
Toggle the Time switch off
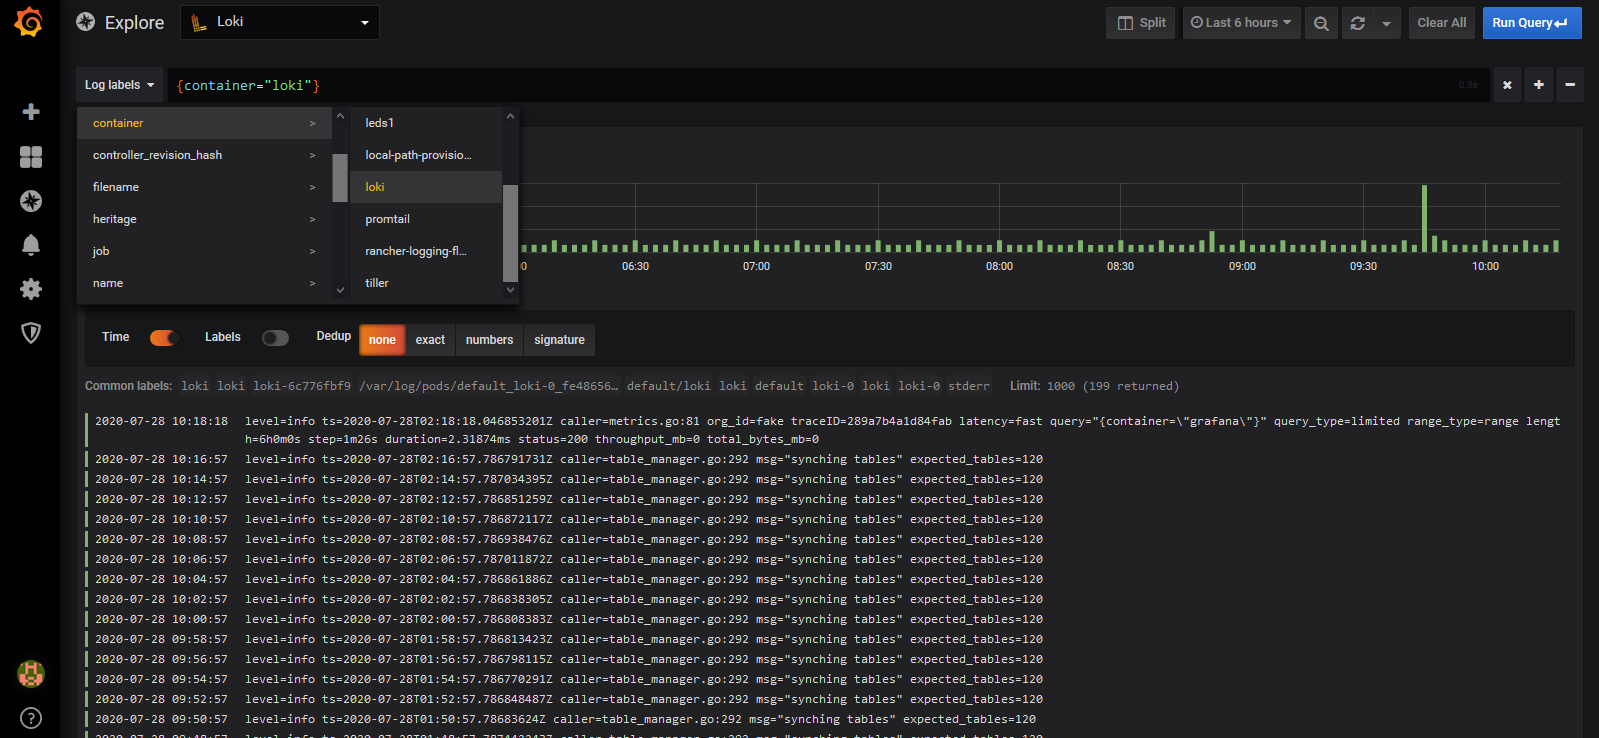click(163, 338)
